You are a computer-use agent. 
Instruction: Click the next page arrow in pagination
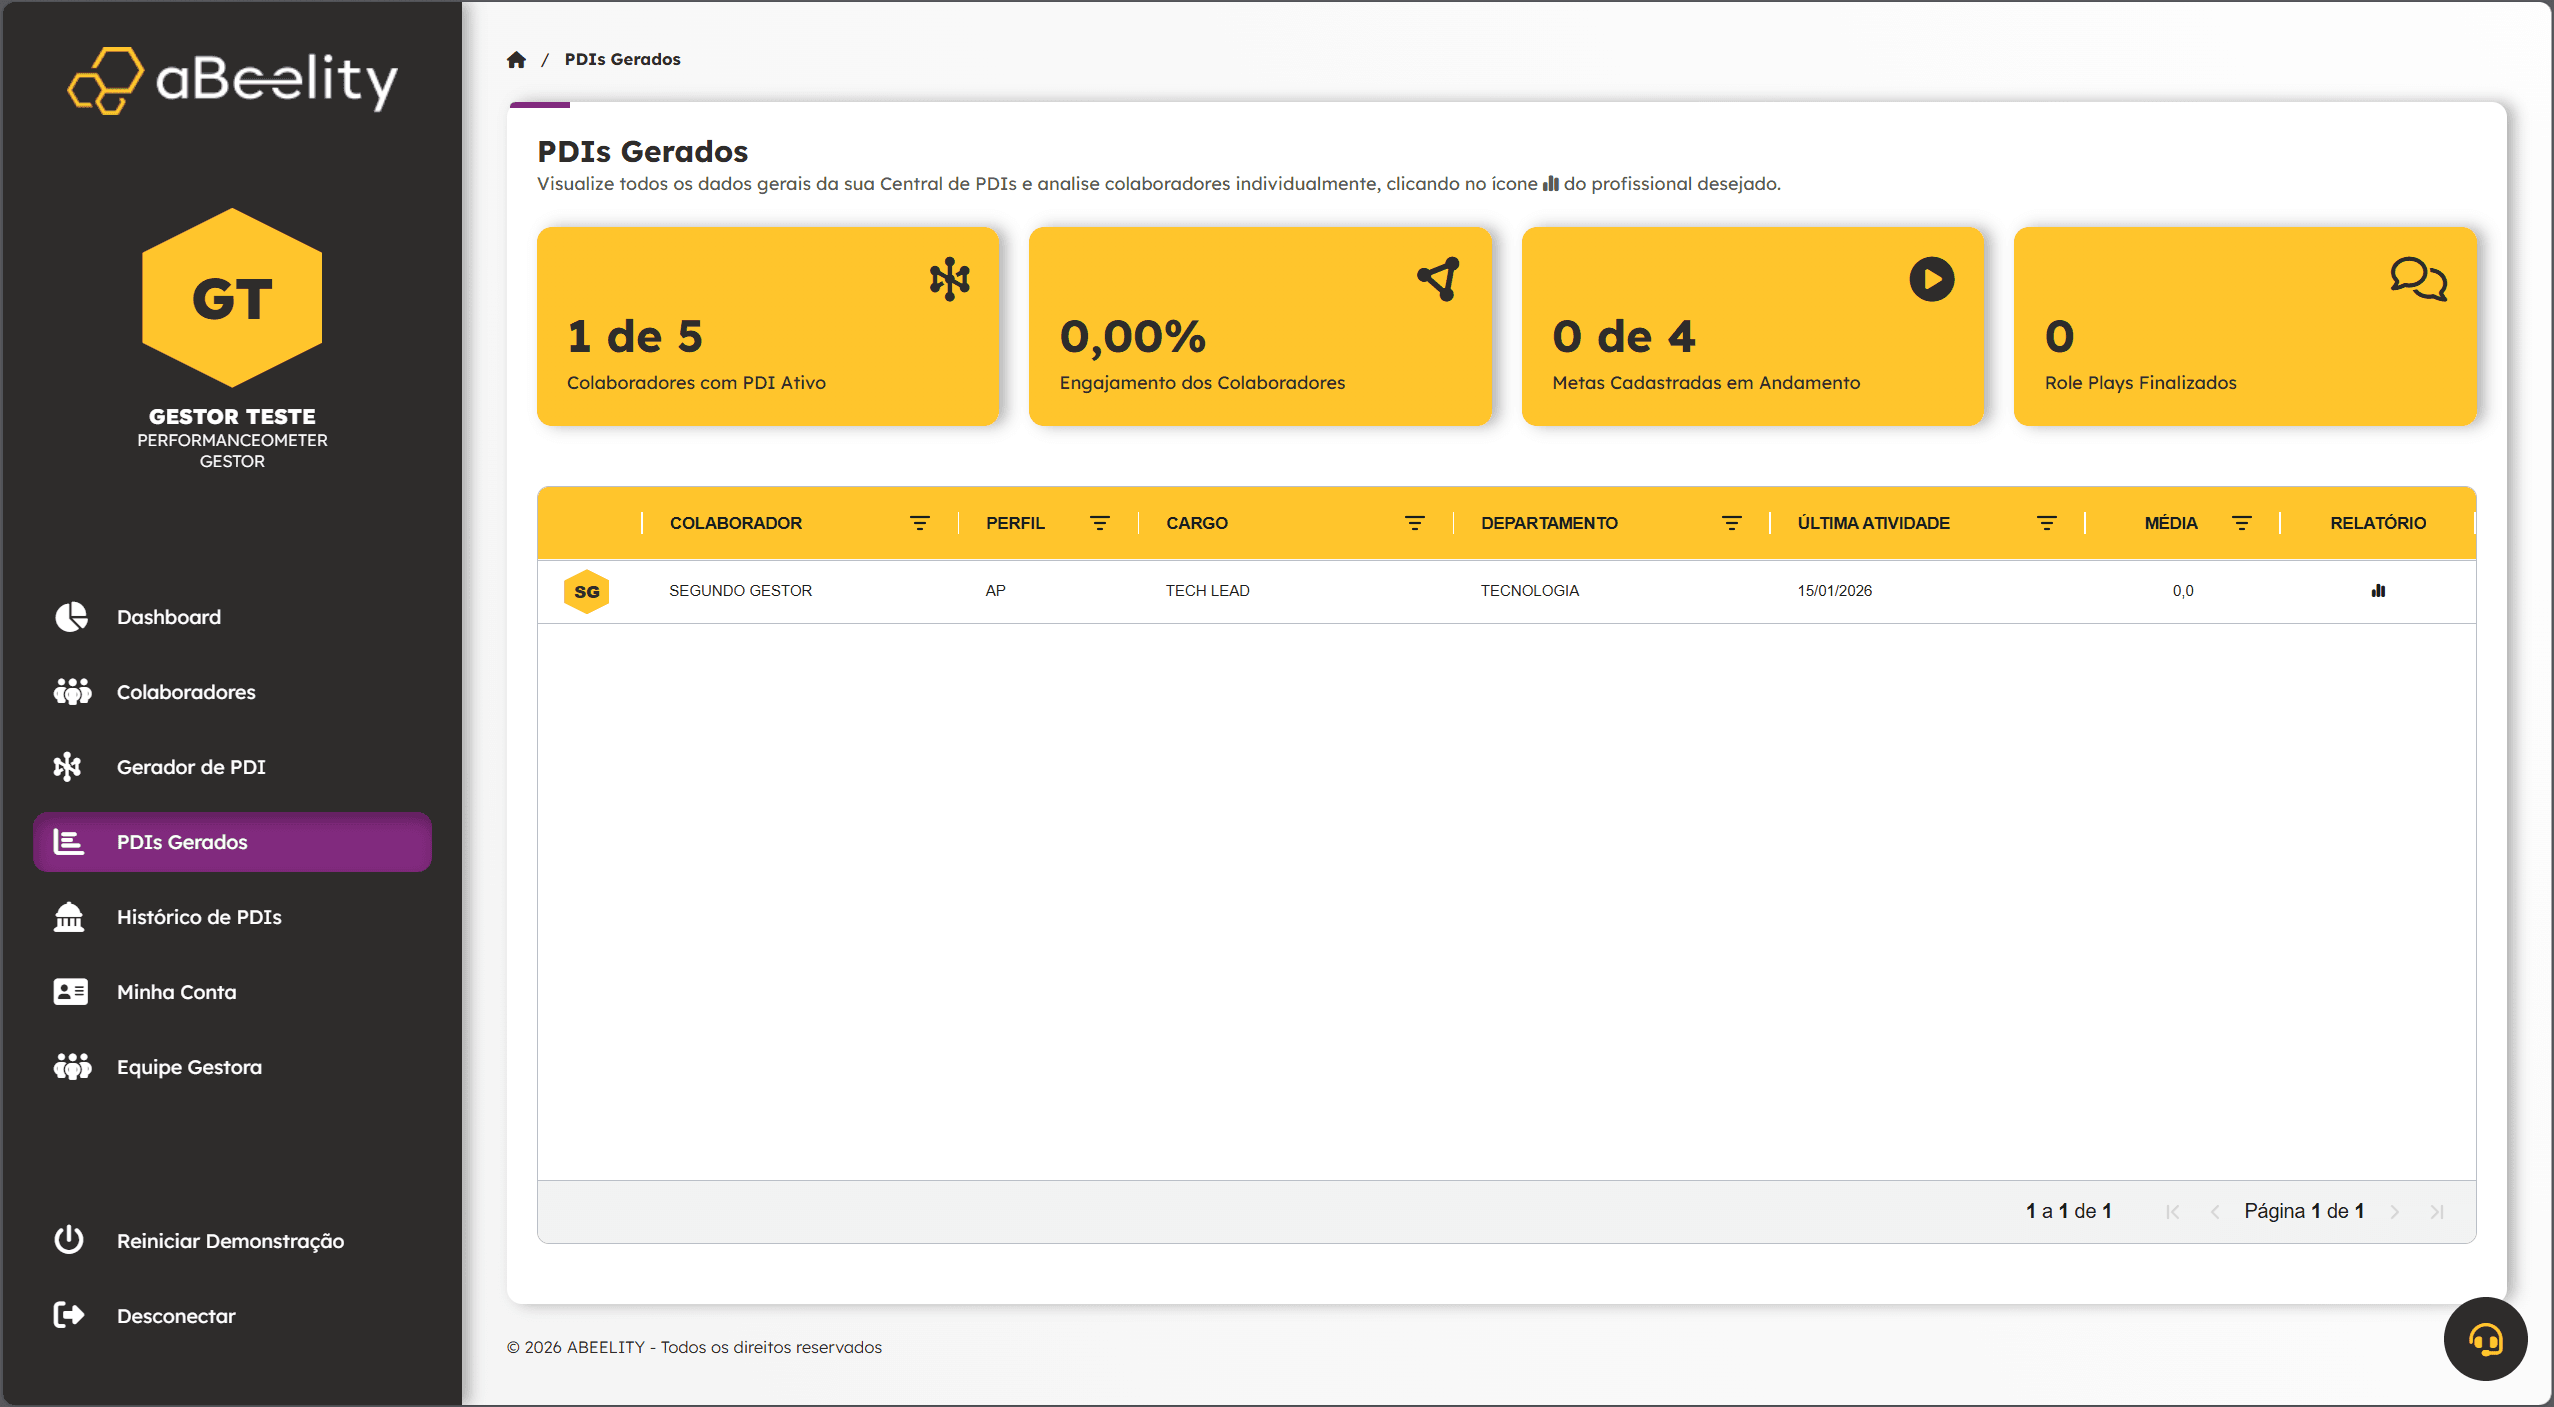pyautogui.click(x=2394, y=1212)
